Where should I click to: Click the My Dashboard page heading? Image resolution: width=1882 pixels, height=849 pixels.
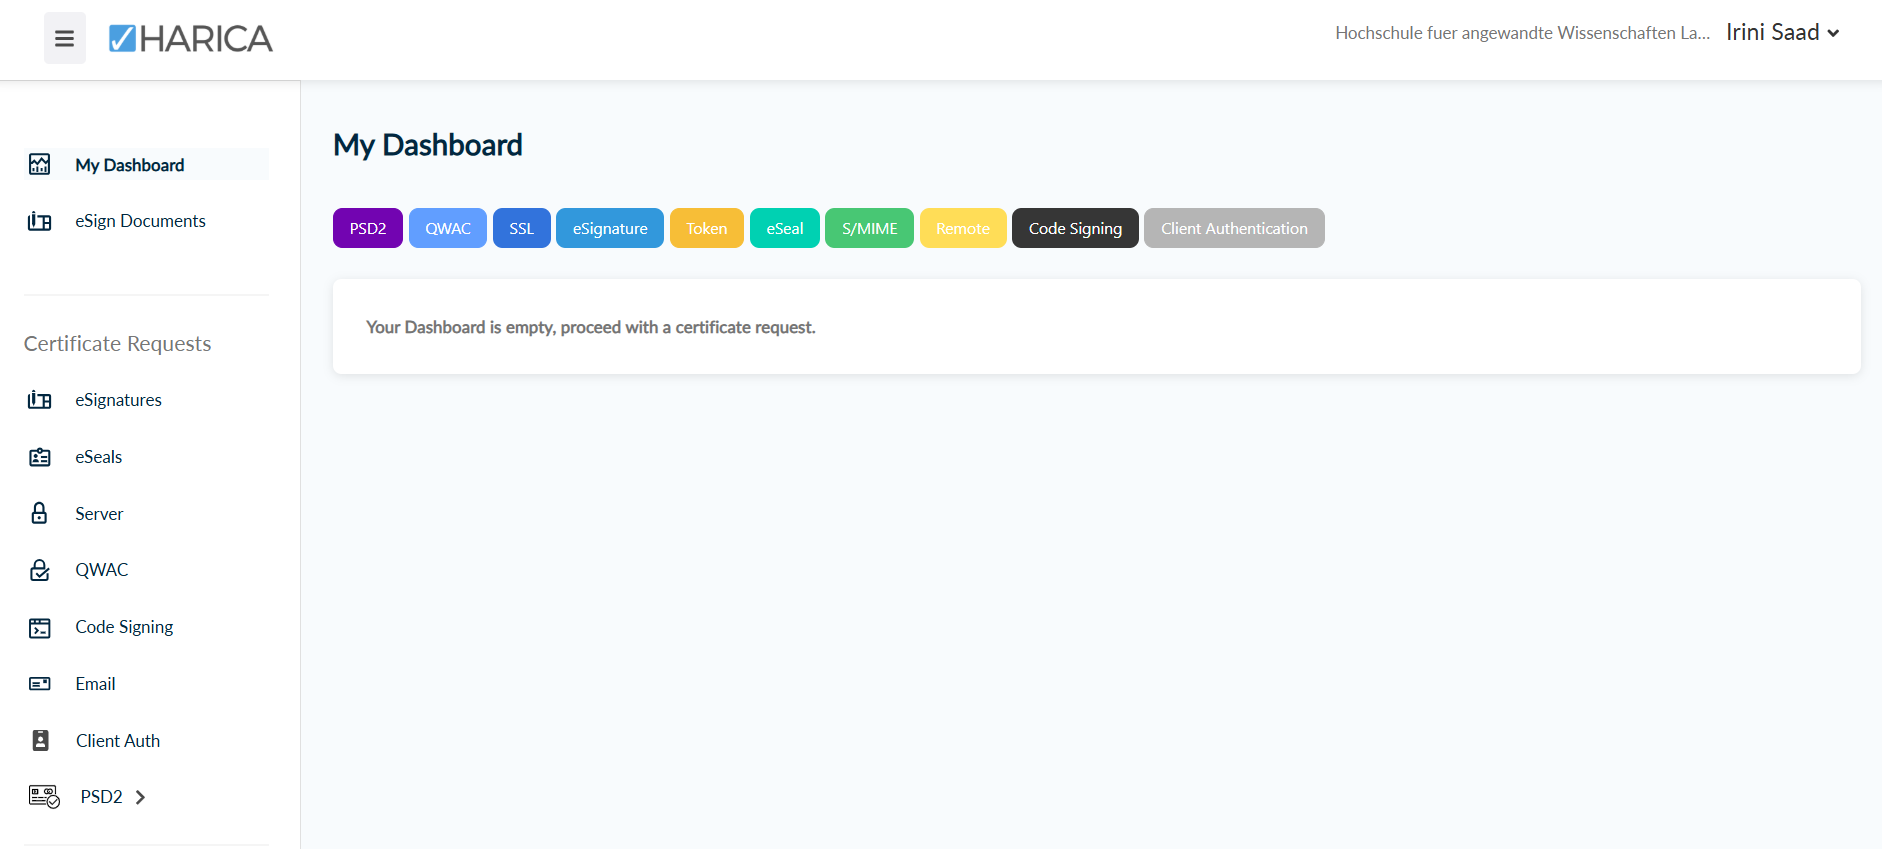click(428, 145)
